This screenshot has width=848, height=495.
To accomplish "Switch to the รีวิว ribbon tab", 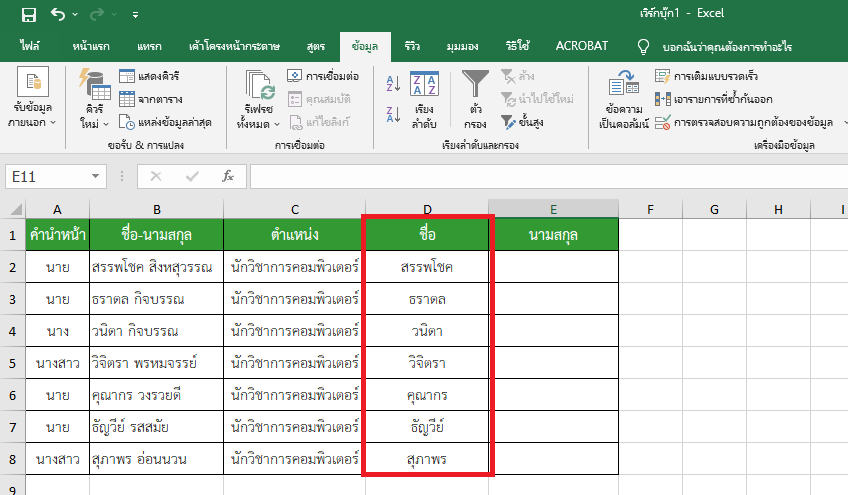I will (412, 46).
